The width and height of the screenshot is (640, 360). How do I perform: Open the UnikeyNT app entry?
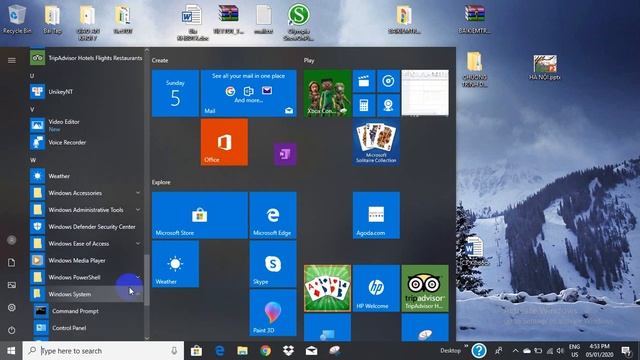(x=86, y=92)
